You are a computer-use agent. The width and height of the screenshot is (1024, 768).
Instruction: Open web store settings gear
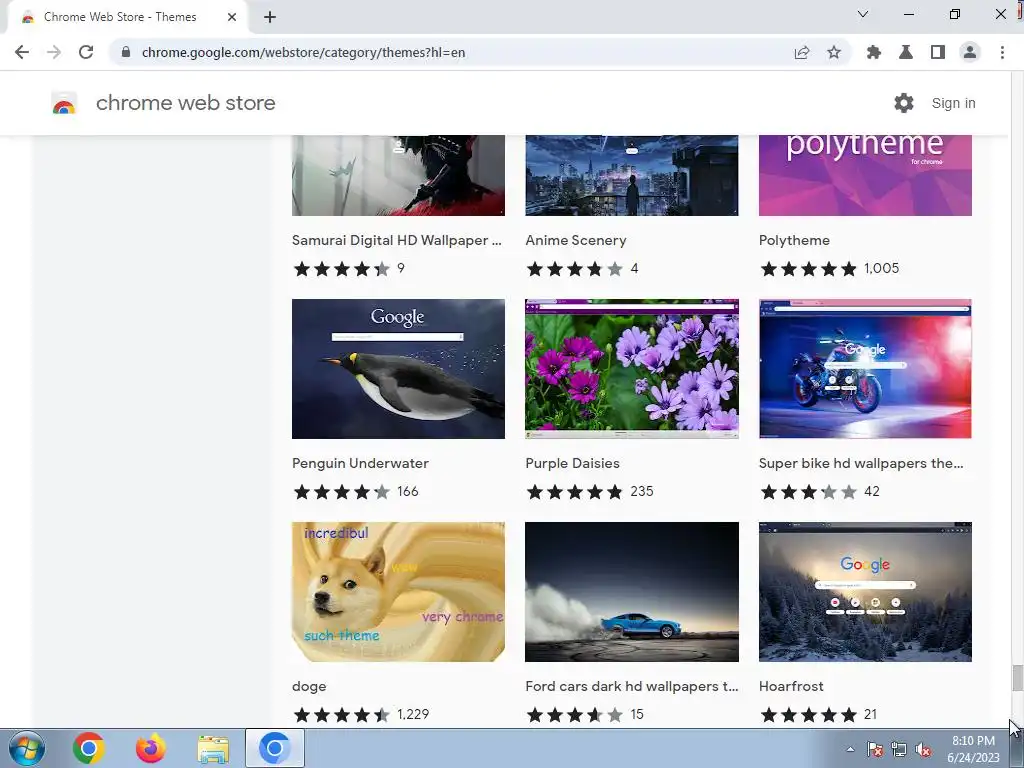pos(904,103)
